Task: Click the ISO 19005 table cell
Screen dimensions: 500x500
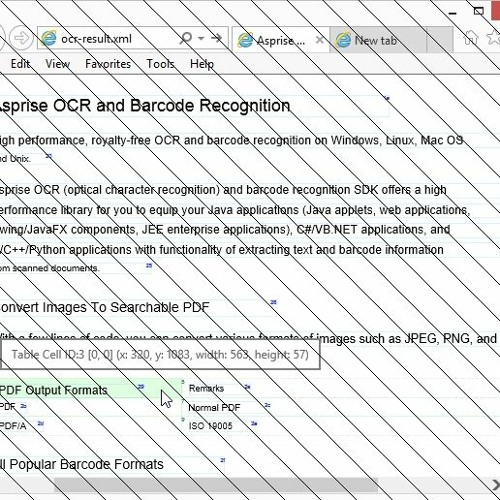Action: coord(210,426)
